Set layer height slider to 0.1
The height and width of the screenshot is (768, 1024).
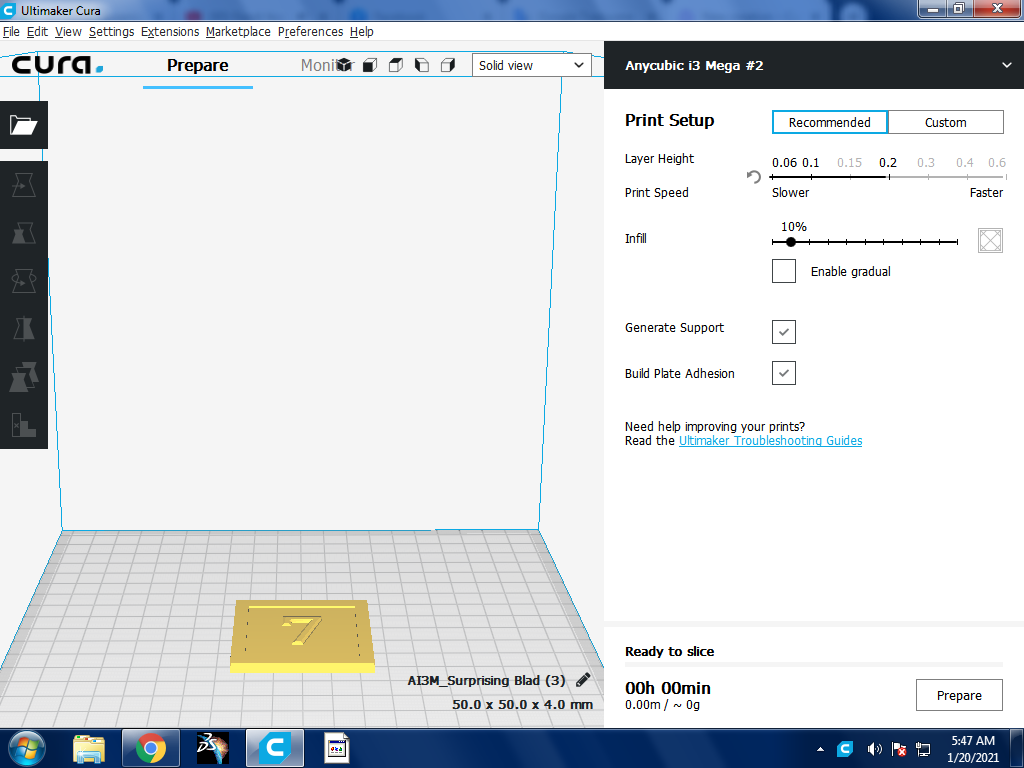[x=811, y=176]
